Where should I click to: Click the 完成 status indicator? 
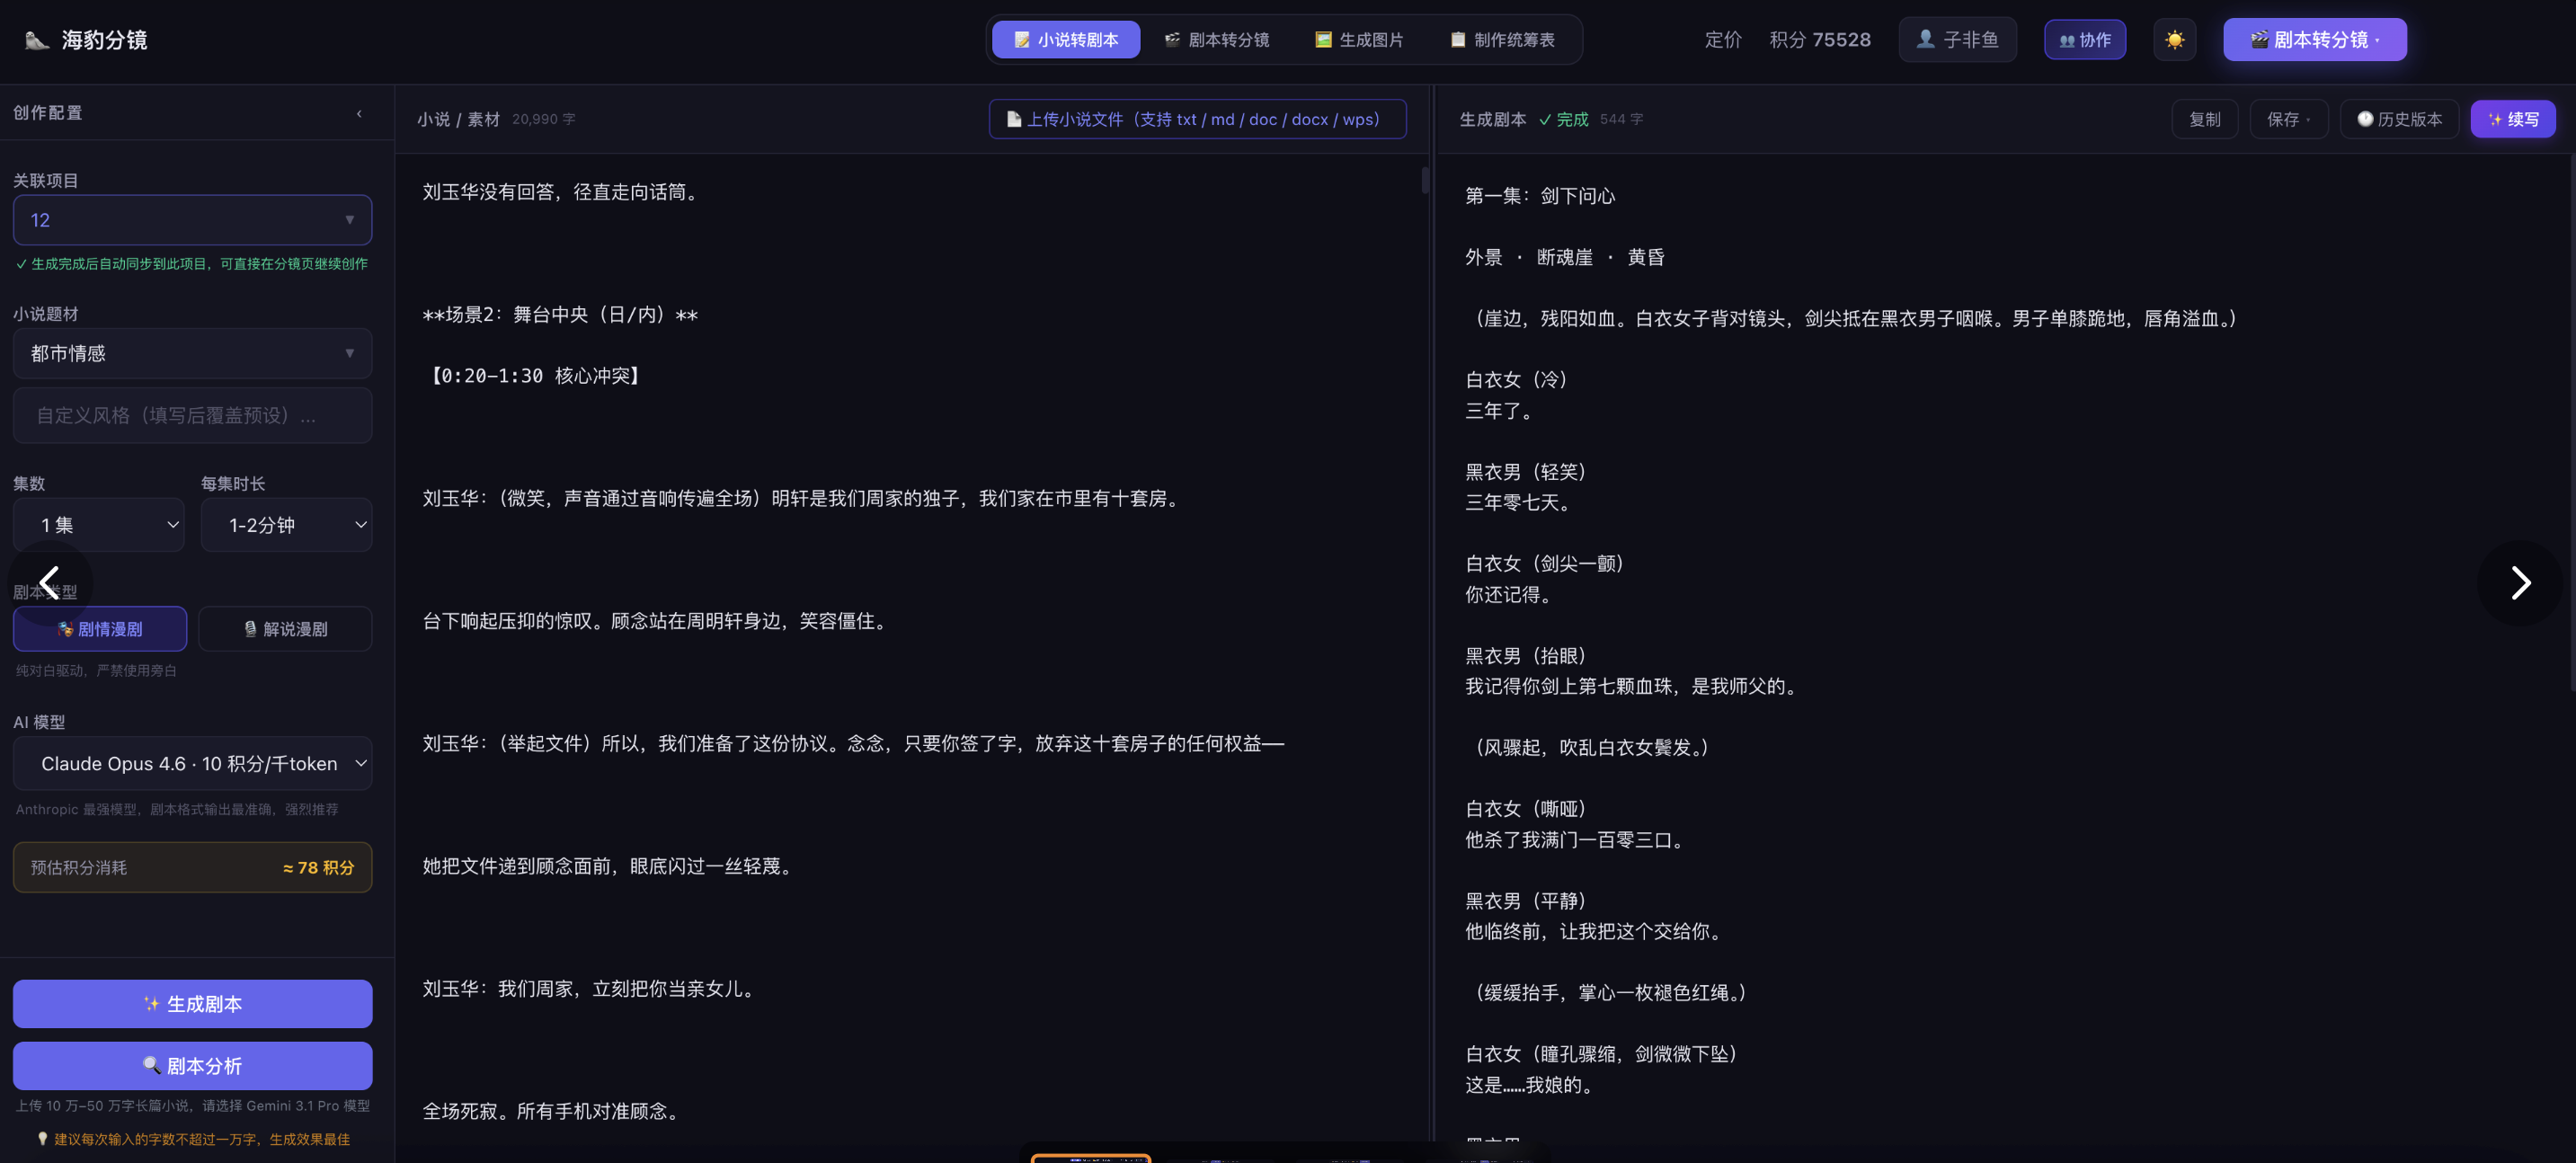(x=1563, y=119)
